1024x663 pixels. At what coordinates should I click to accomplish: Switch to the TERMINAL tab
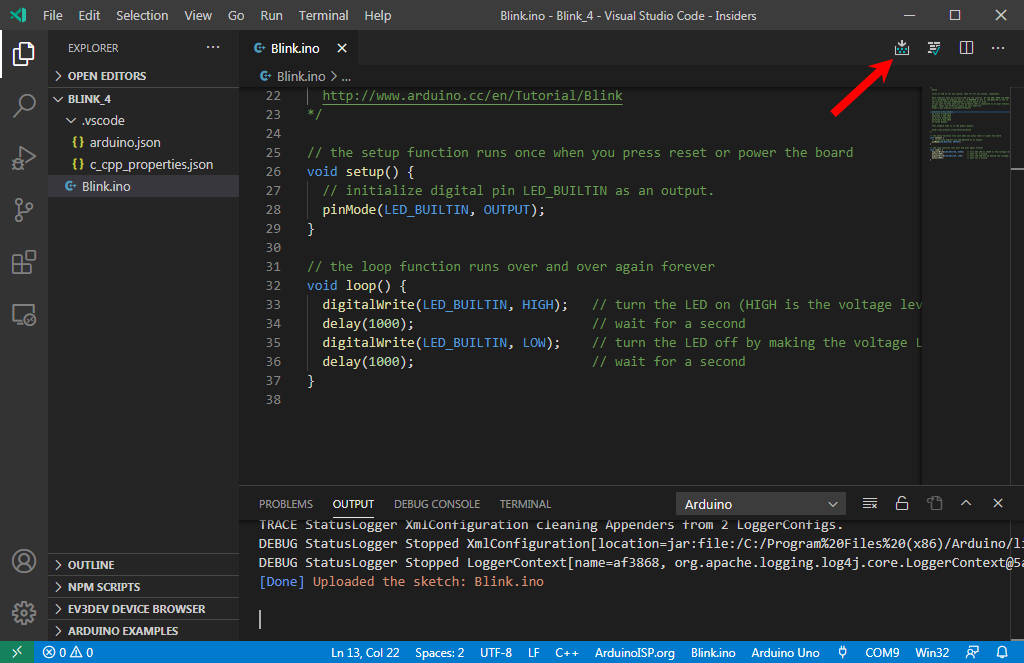(525, 503)
